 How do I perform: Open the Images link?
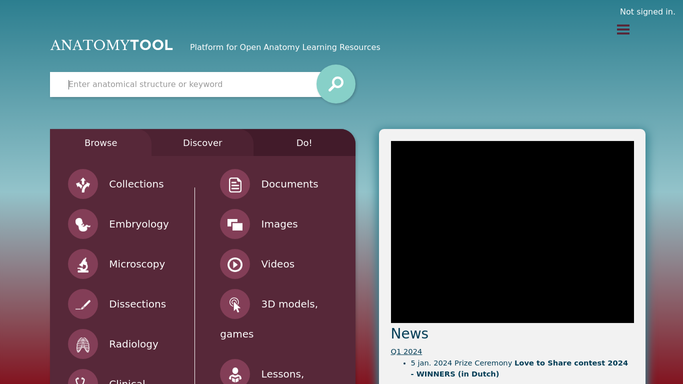coord(279,224)
